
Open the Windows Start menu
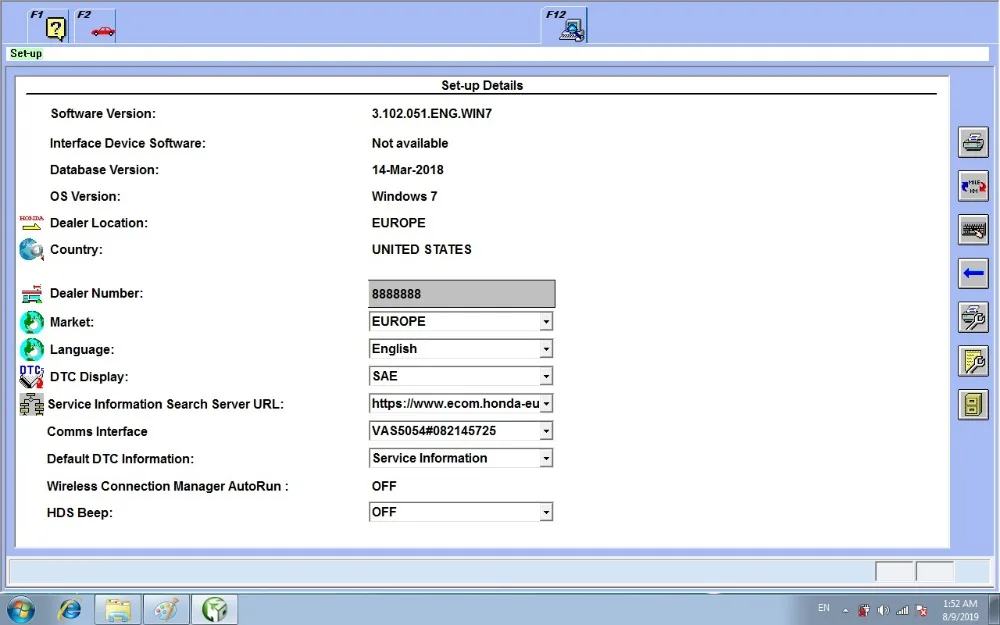19,610
